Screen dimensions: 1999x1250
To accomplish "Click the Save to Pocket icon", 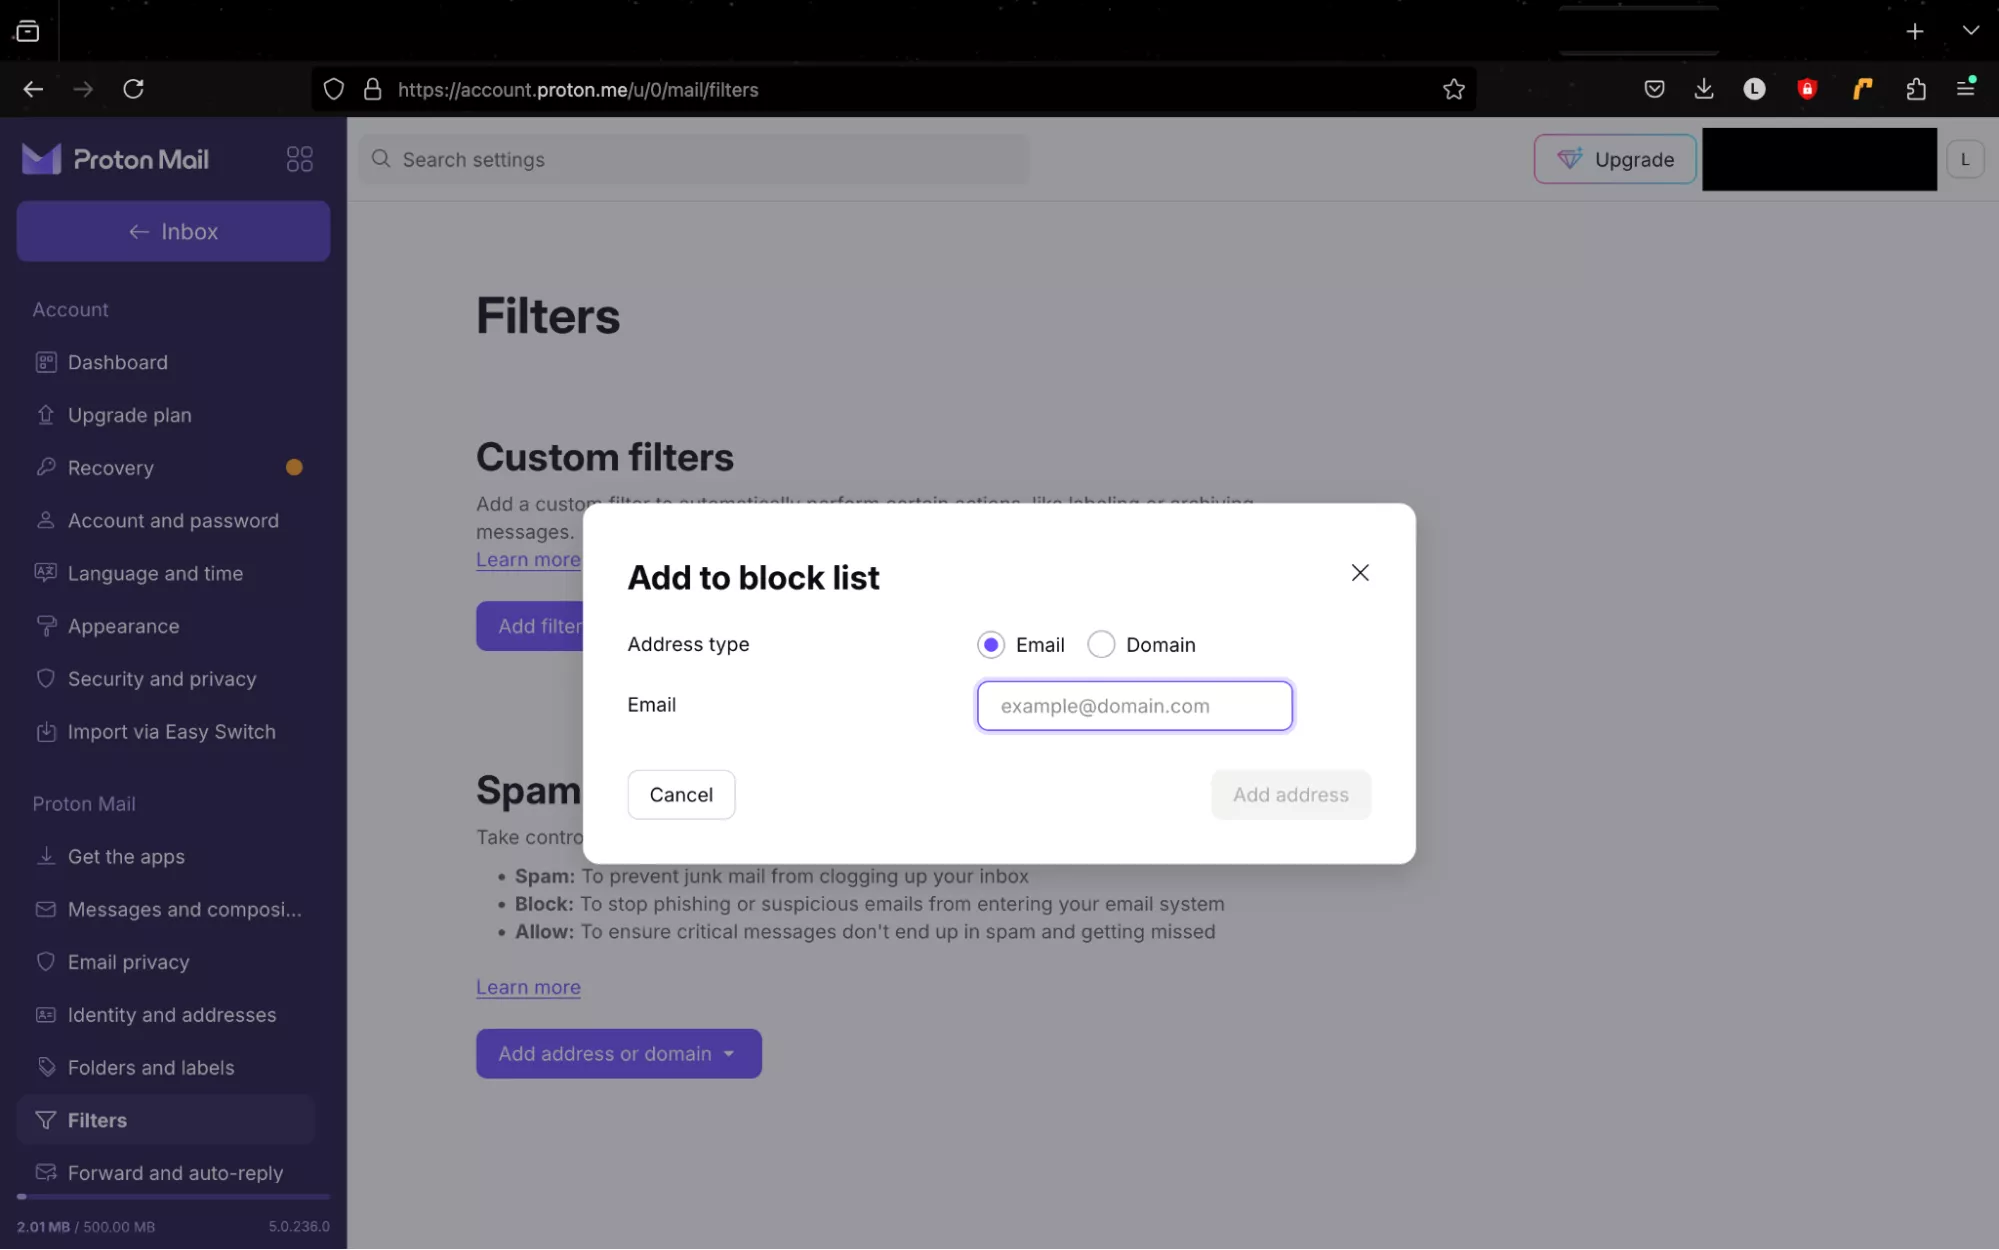I will (x=1654, y=89).
